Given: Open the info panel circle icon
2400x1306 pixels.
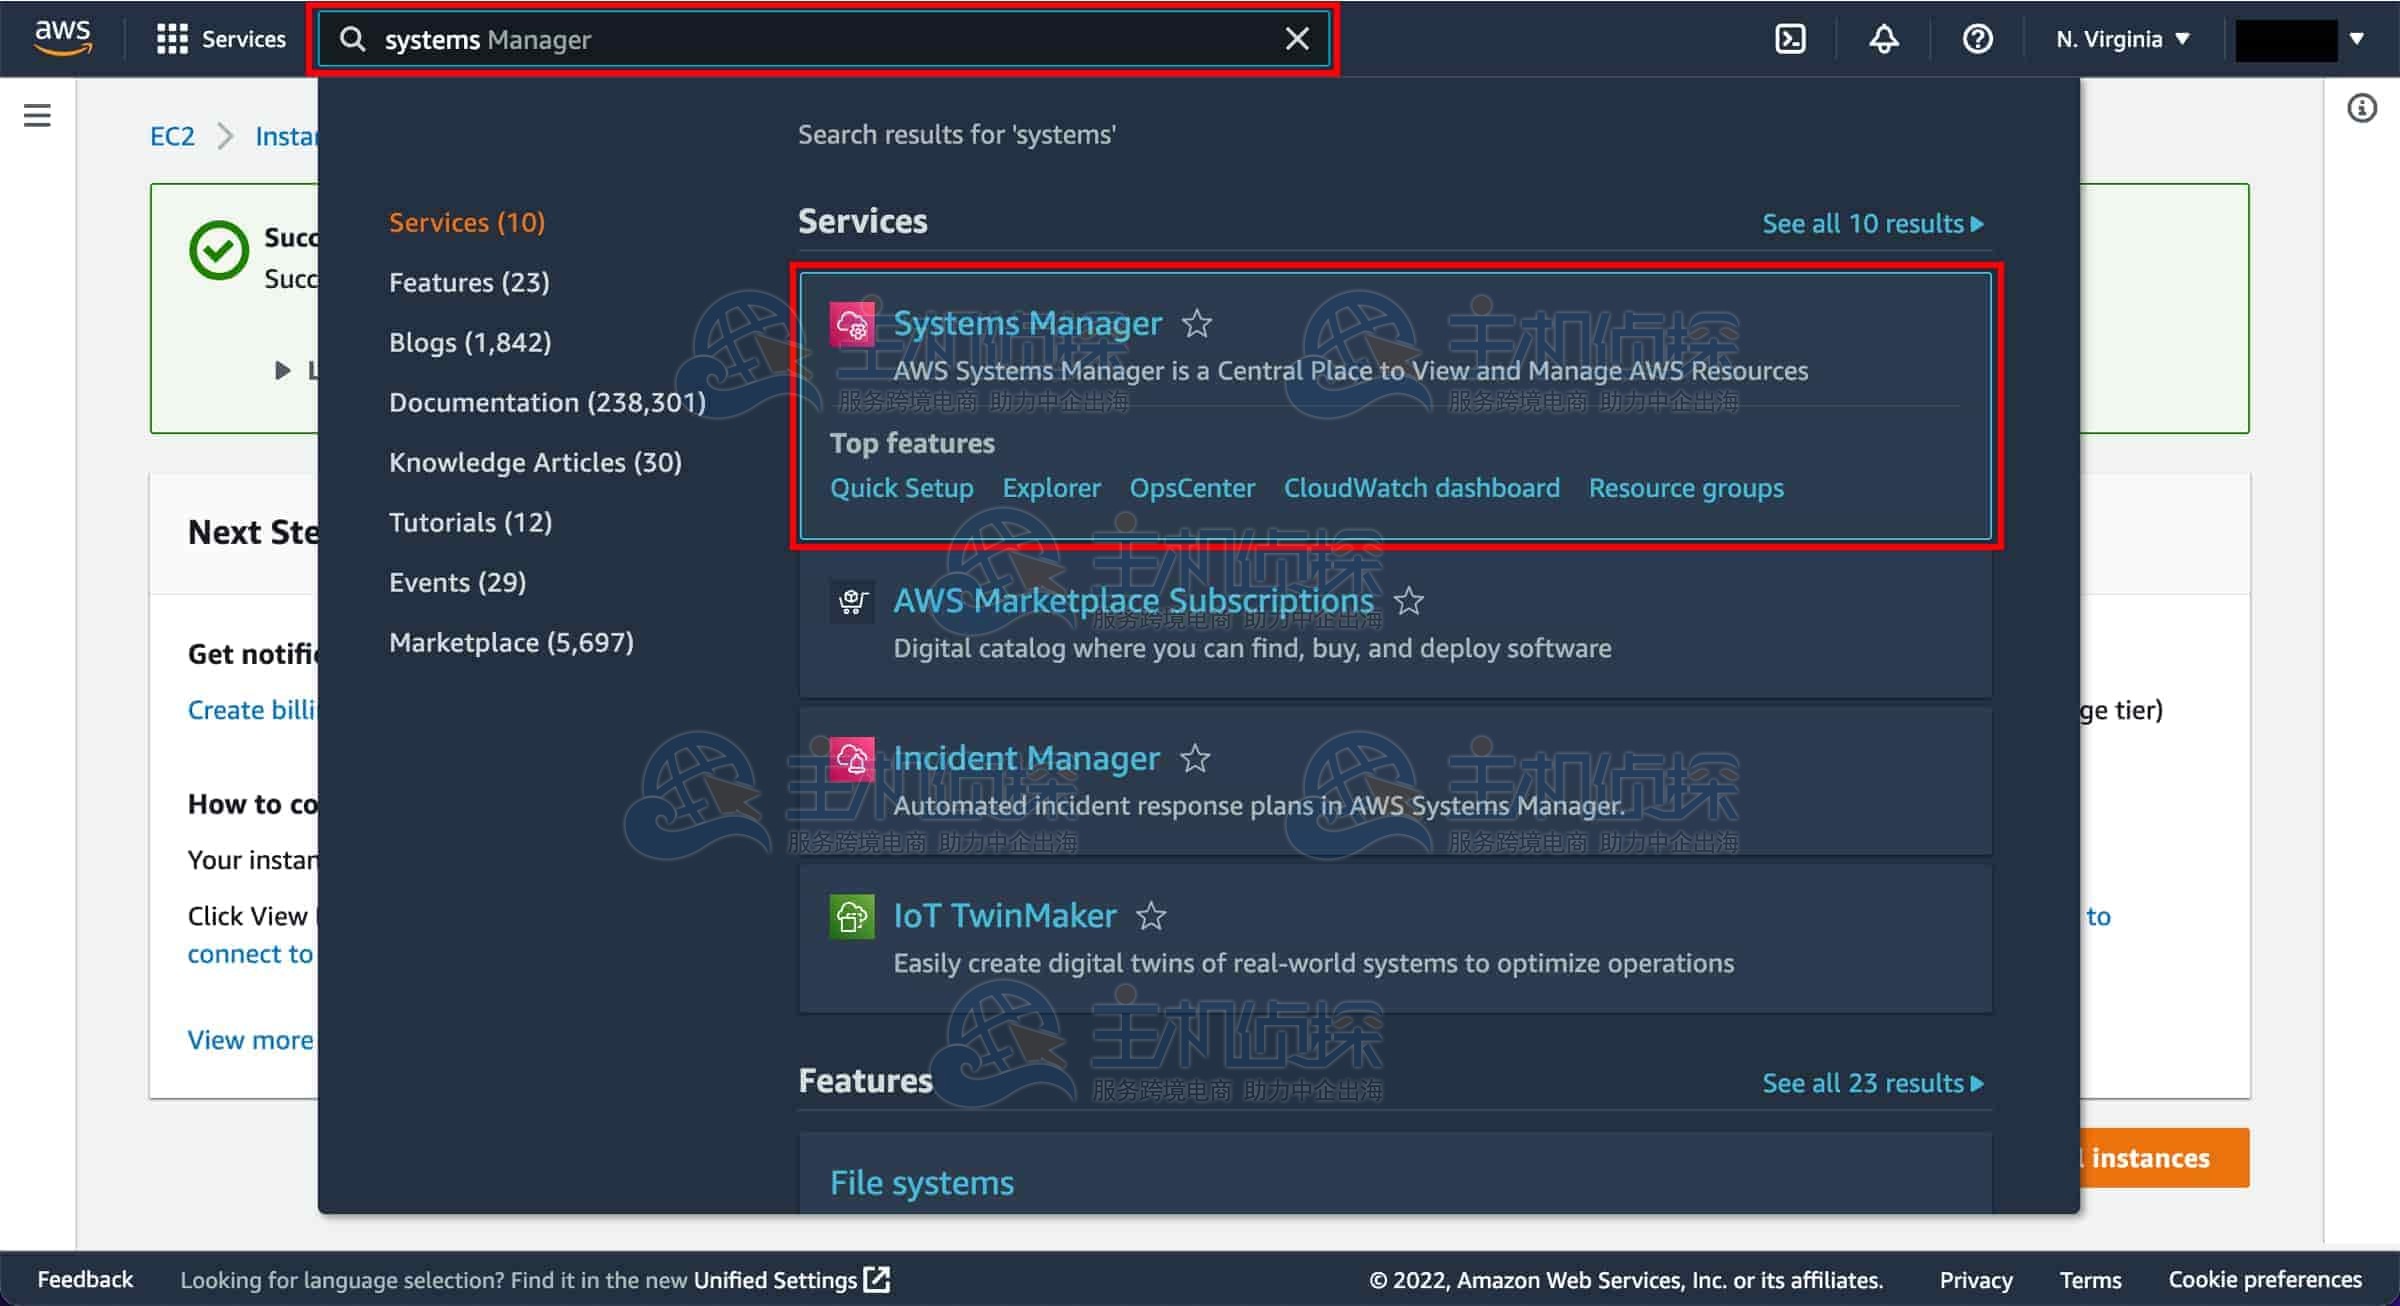Looking at the screenshot, I should 2362,108.
